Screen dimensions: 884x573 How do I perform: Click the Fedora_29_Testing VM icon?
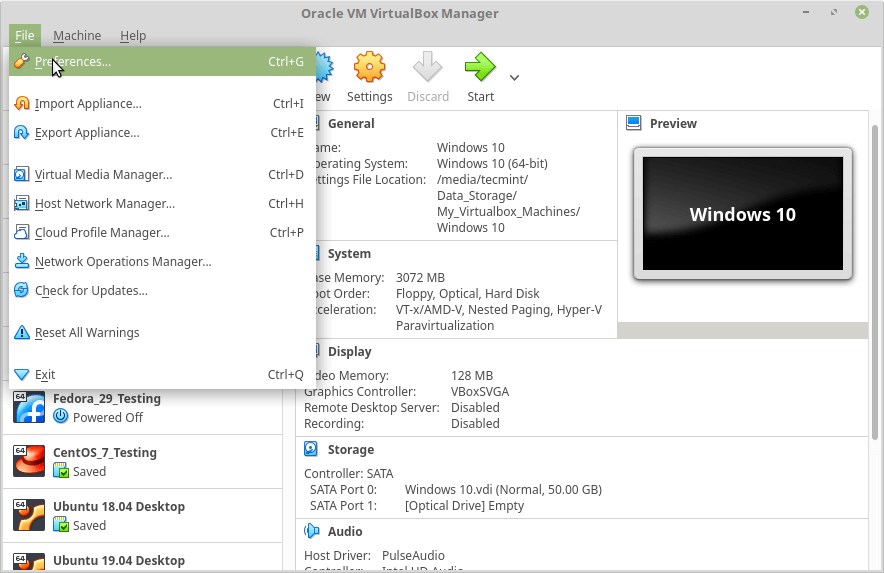pos(29,407)
